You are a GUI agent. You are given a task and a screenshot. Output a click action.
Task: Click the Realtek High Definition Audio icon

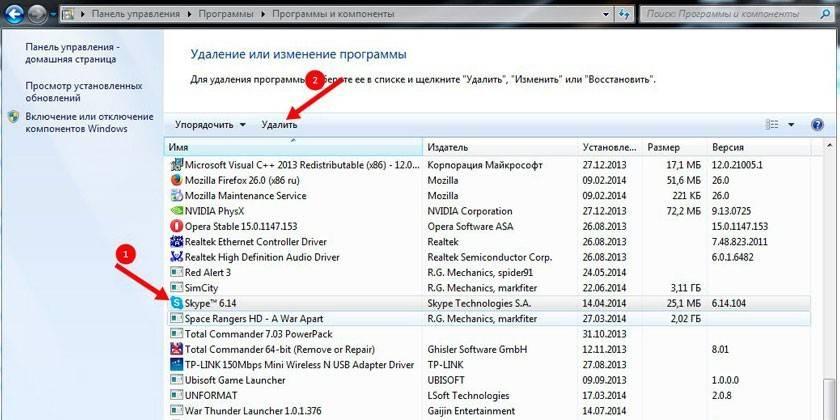click(x=177, y=256)
